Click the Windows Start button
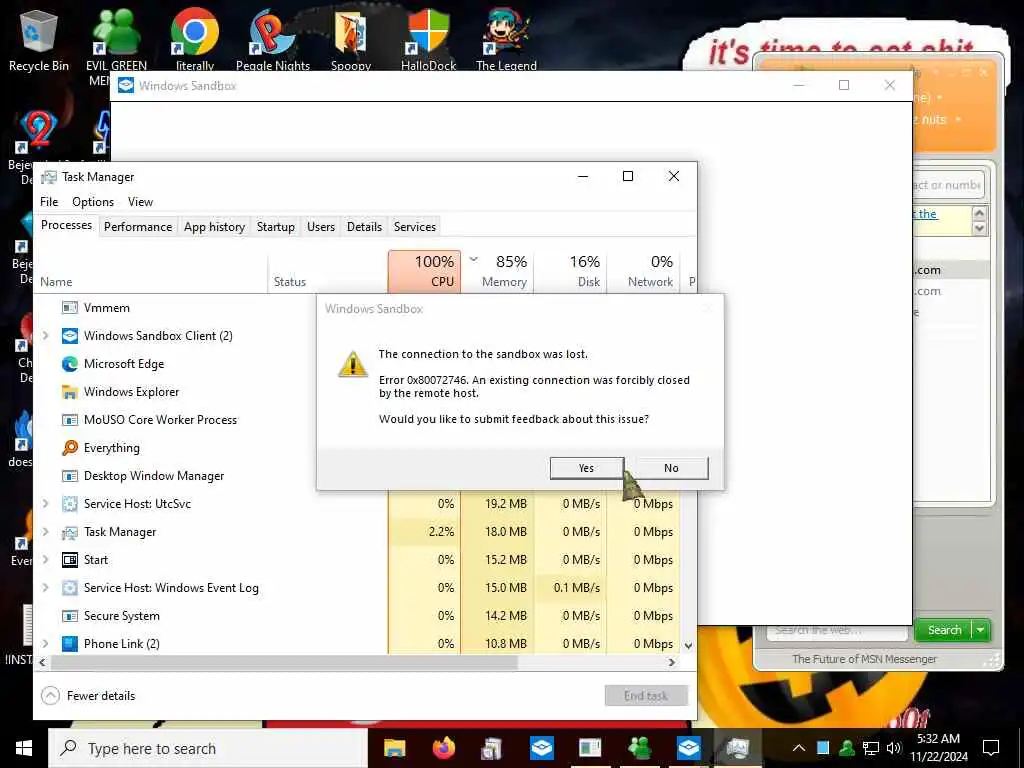 tap(24, 748)
